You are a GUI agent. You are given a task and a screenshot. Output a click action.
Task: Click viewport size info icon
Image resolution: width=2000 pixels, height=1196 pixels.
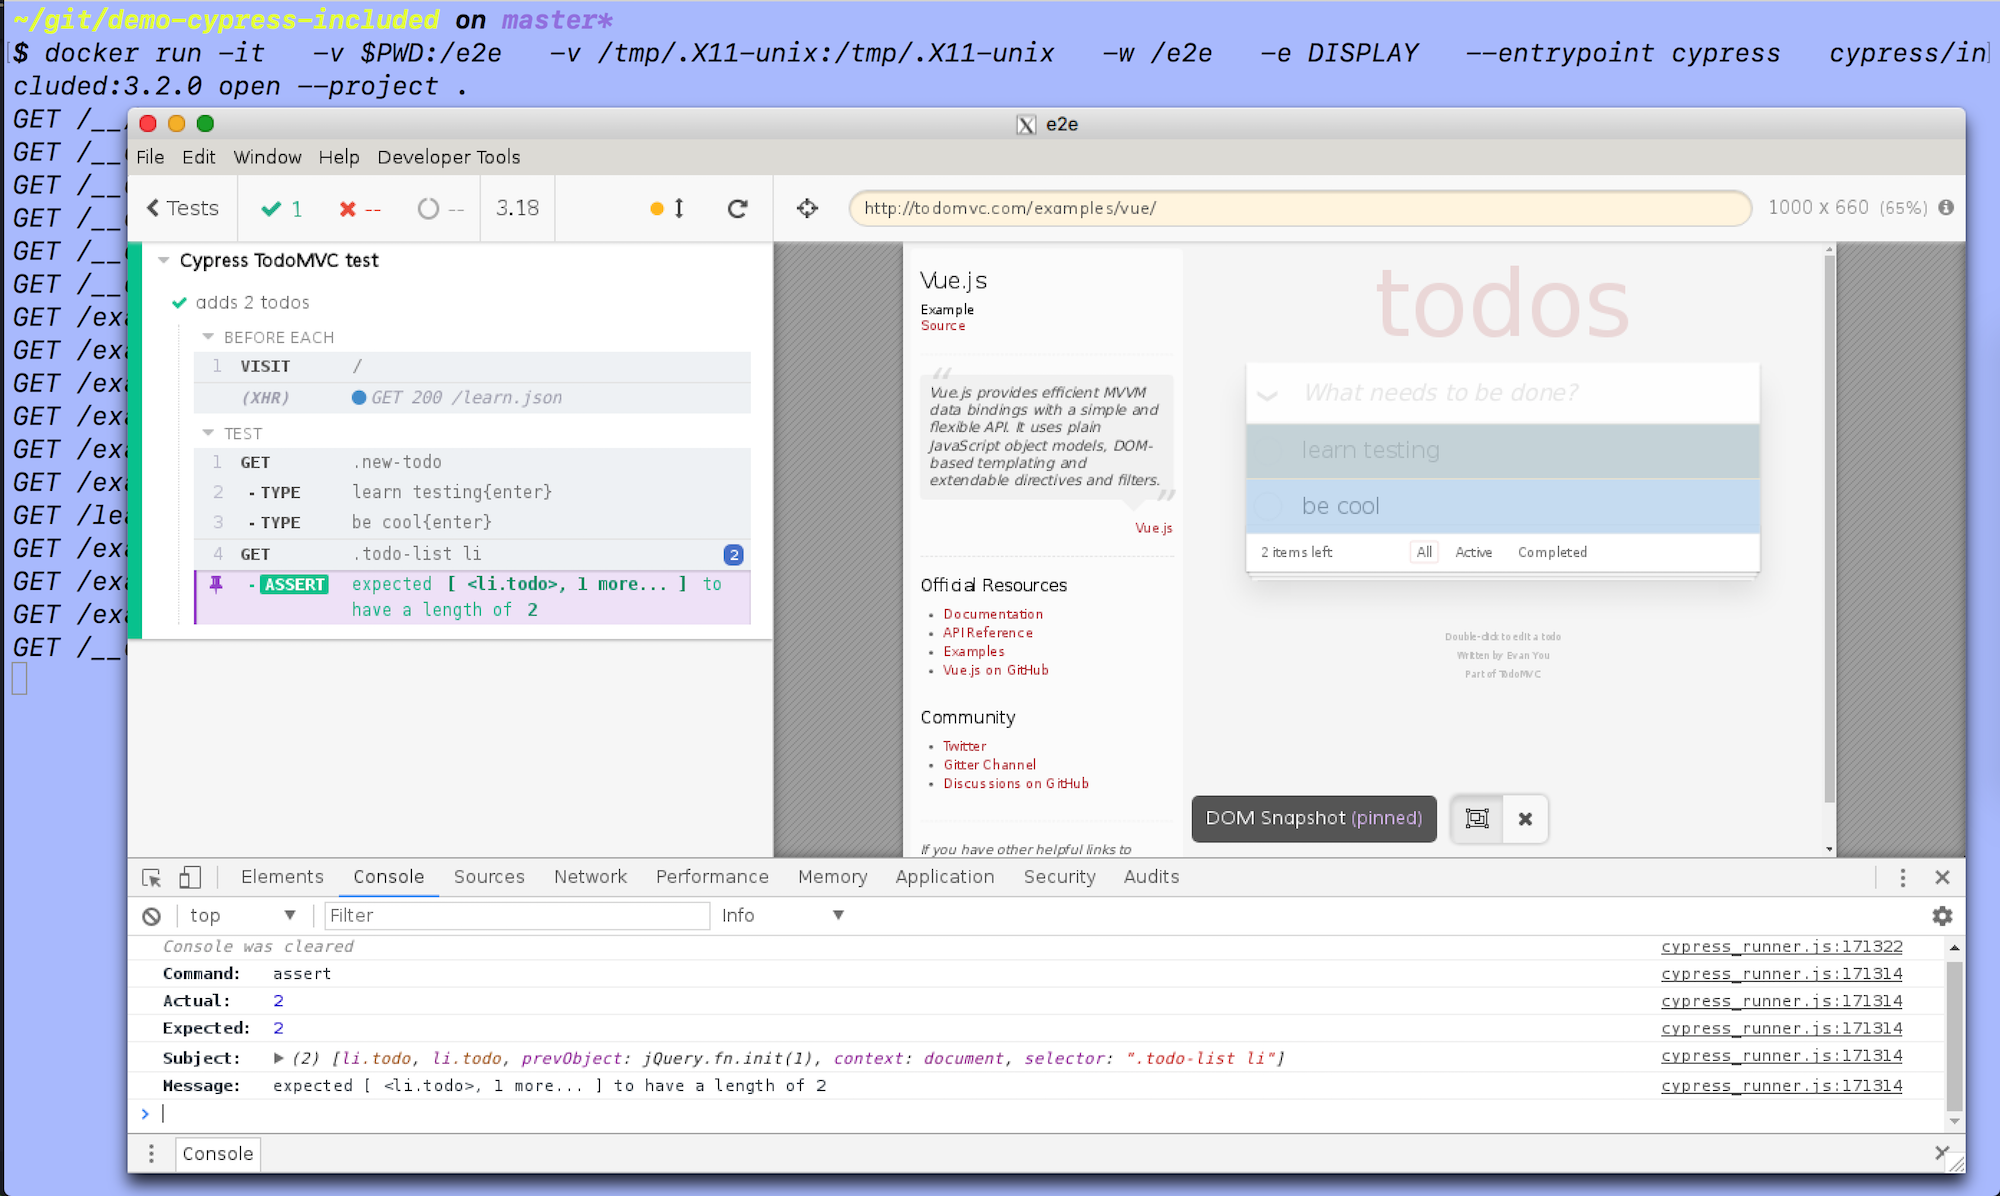click(1946, 207)
